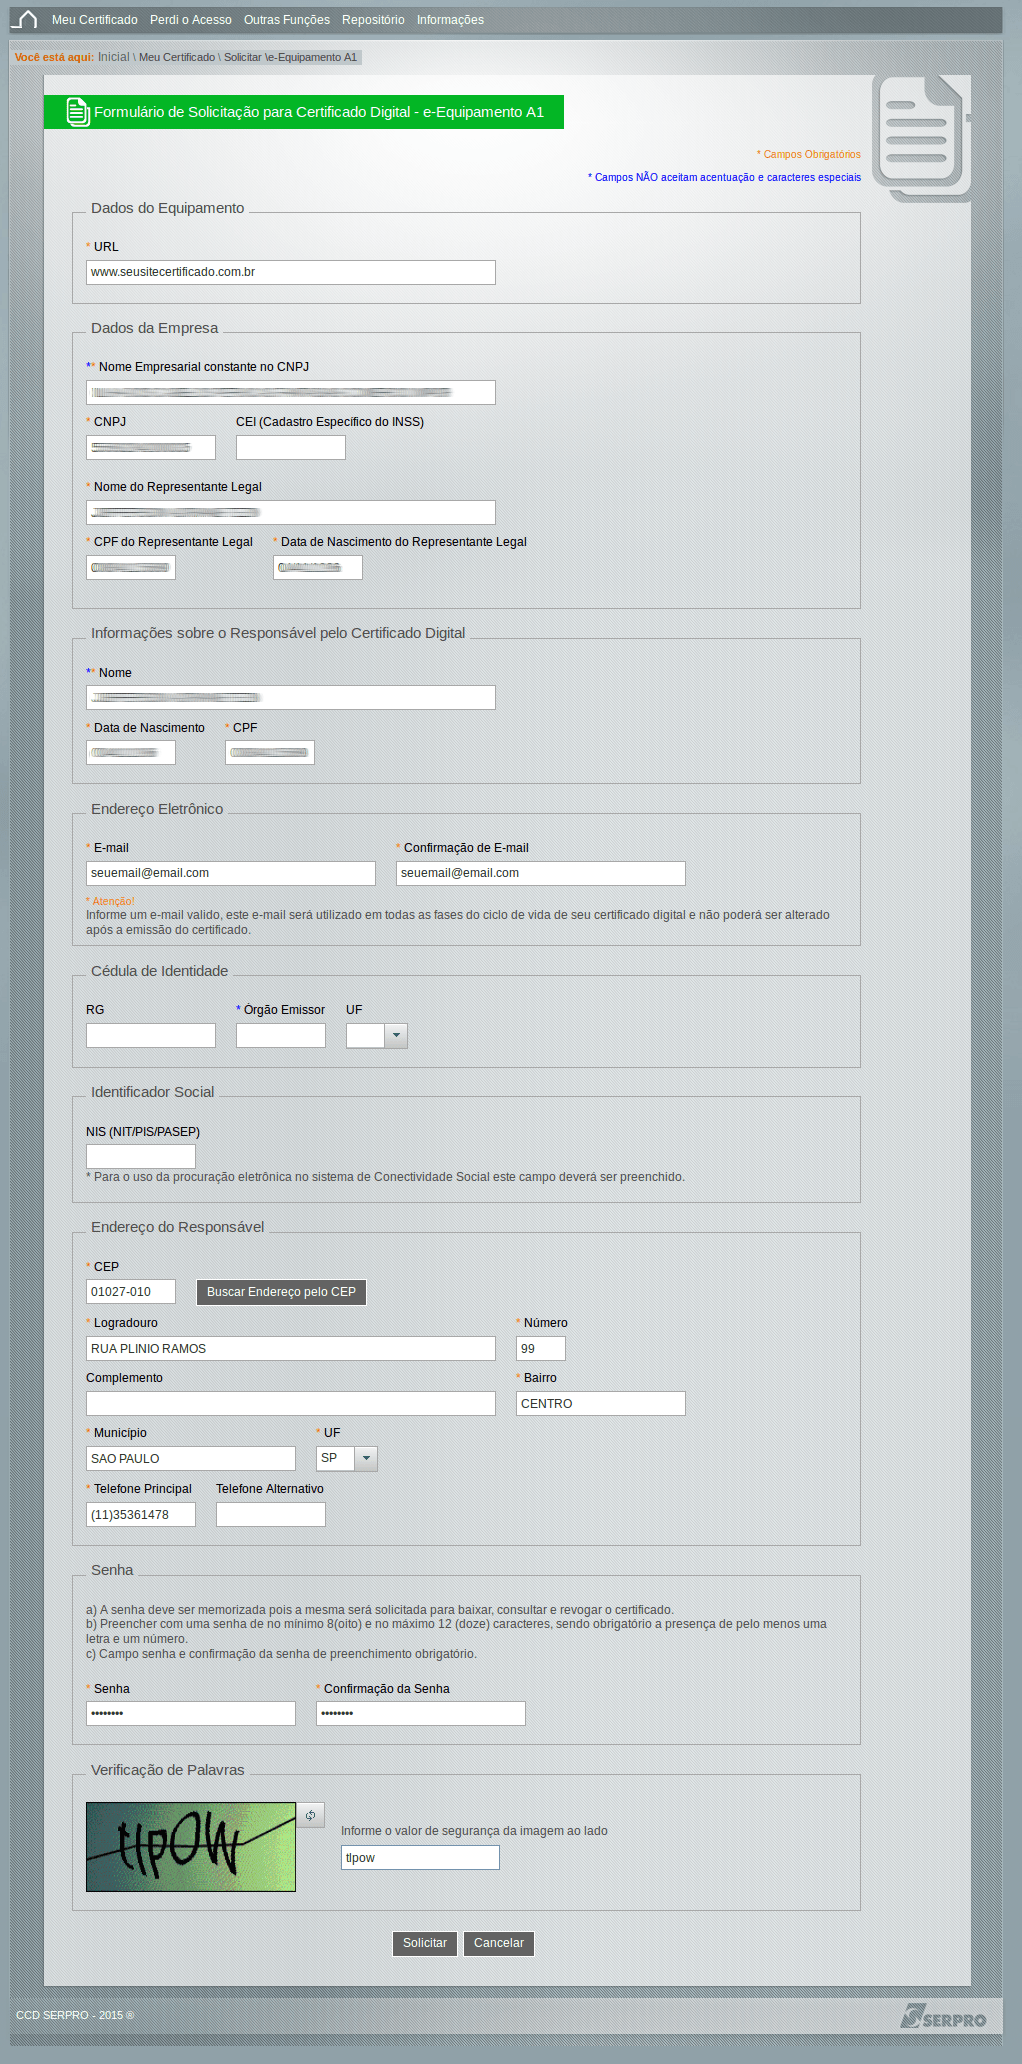1022x2064 pixels.
Task: Open Perdi o Acesso menu
Action: [190, 20]
